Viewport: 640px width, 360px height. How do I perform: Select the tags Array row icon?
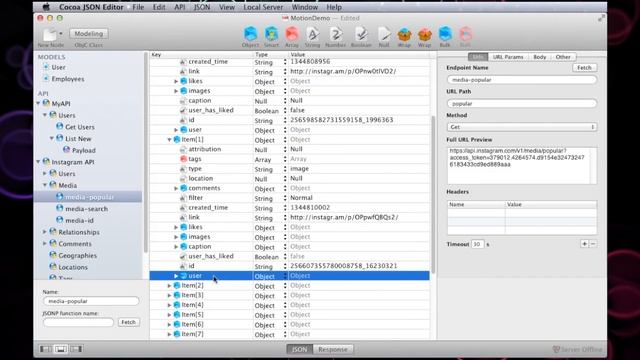click(183, 159)
